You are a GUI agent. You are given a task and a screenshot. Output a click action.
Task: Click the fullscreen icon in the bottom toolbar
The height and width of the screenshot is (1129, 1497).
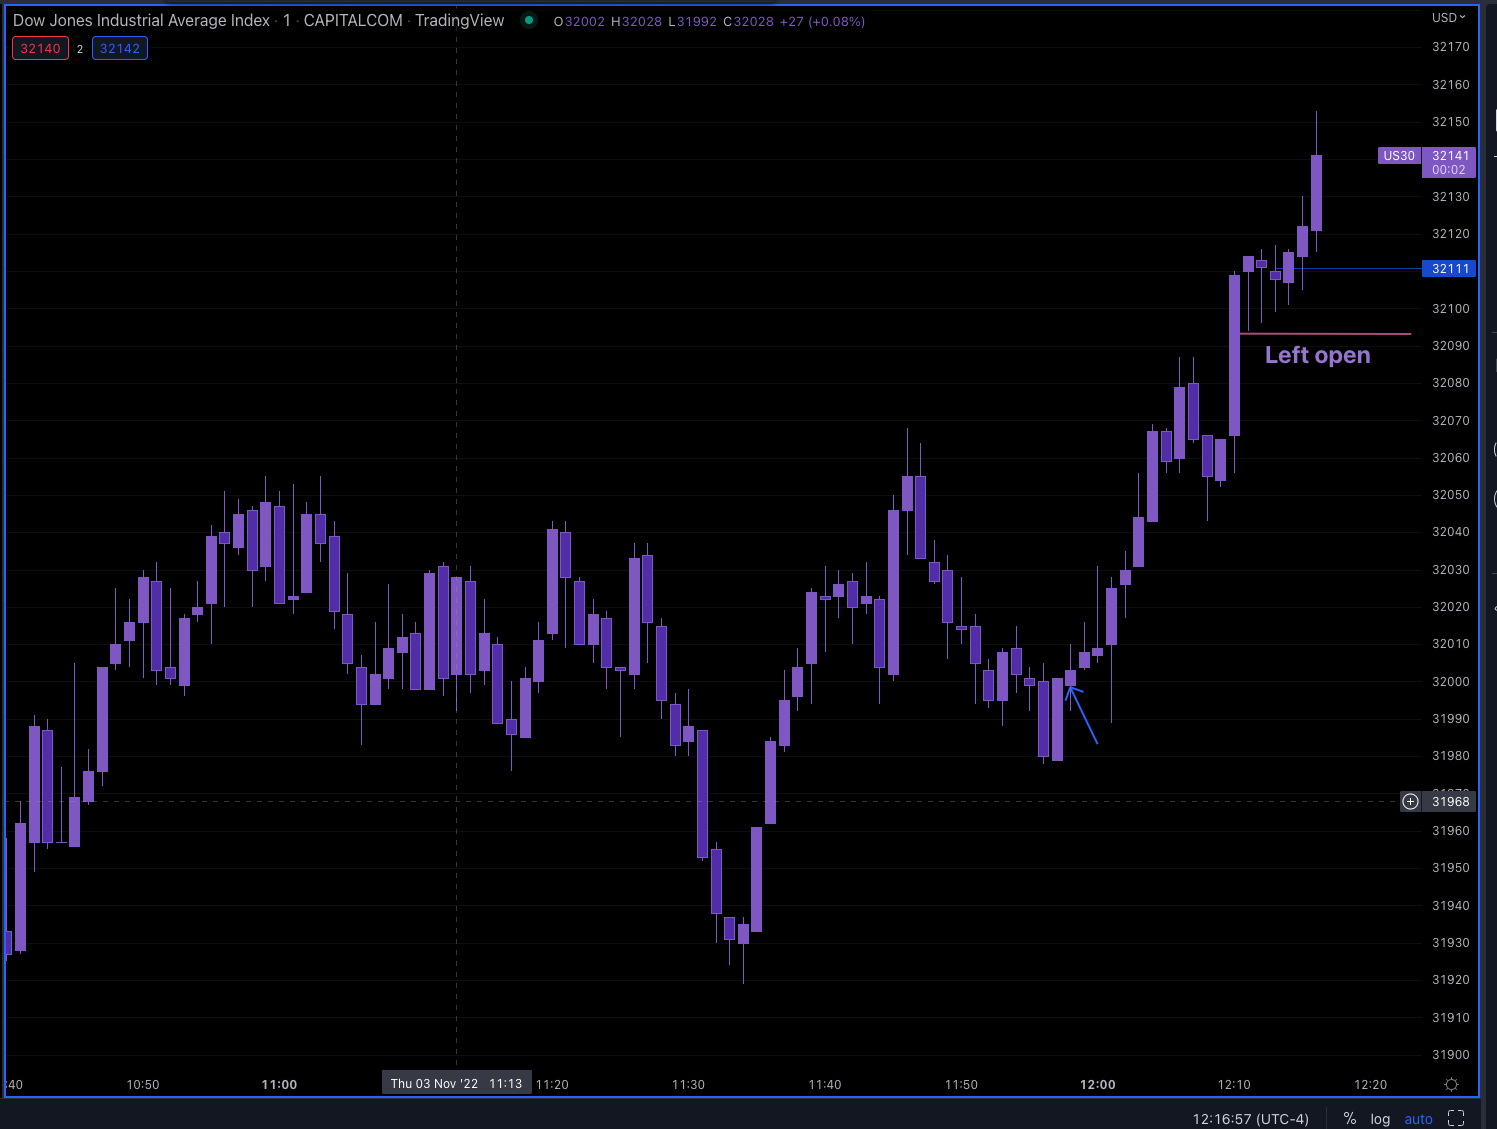click(1455, 1118)
